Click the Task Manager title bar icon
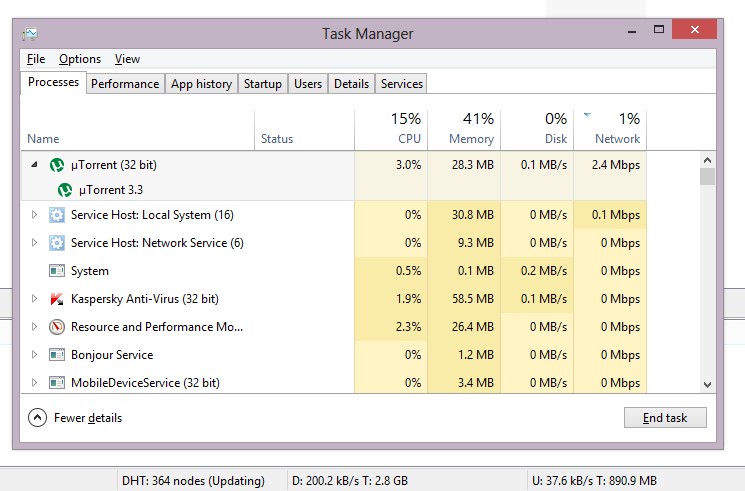Screen dimensions: 745x491 coord(30,33)
